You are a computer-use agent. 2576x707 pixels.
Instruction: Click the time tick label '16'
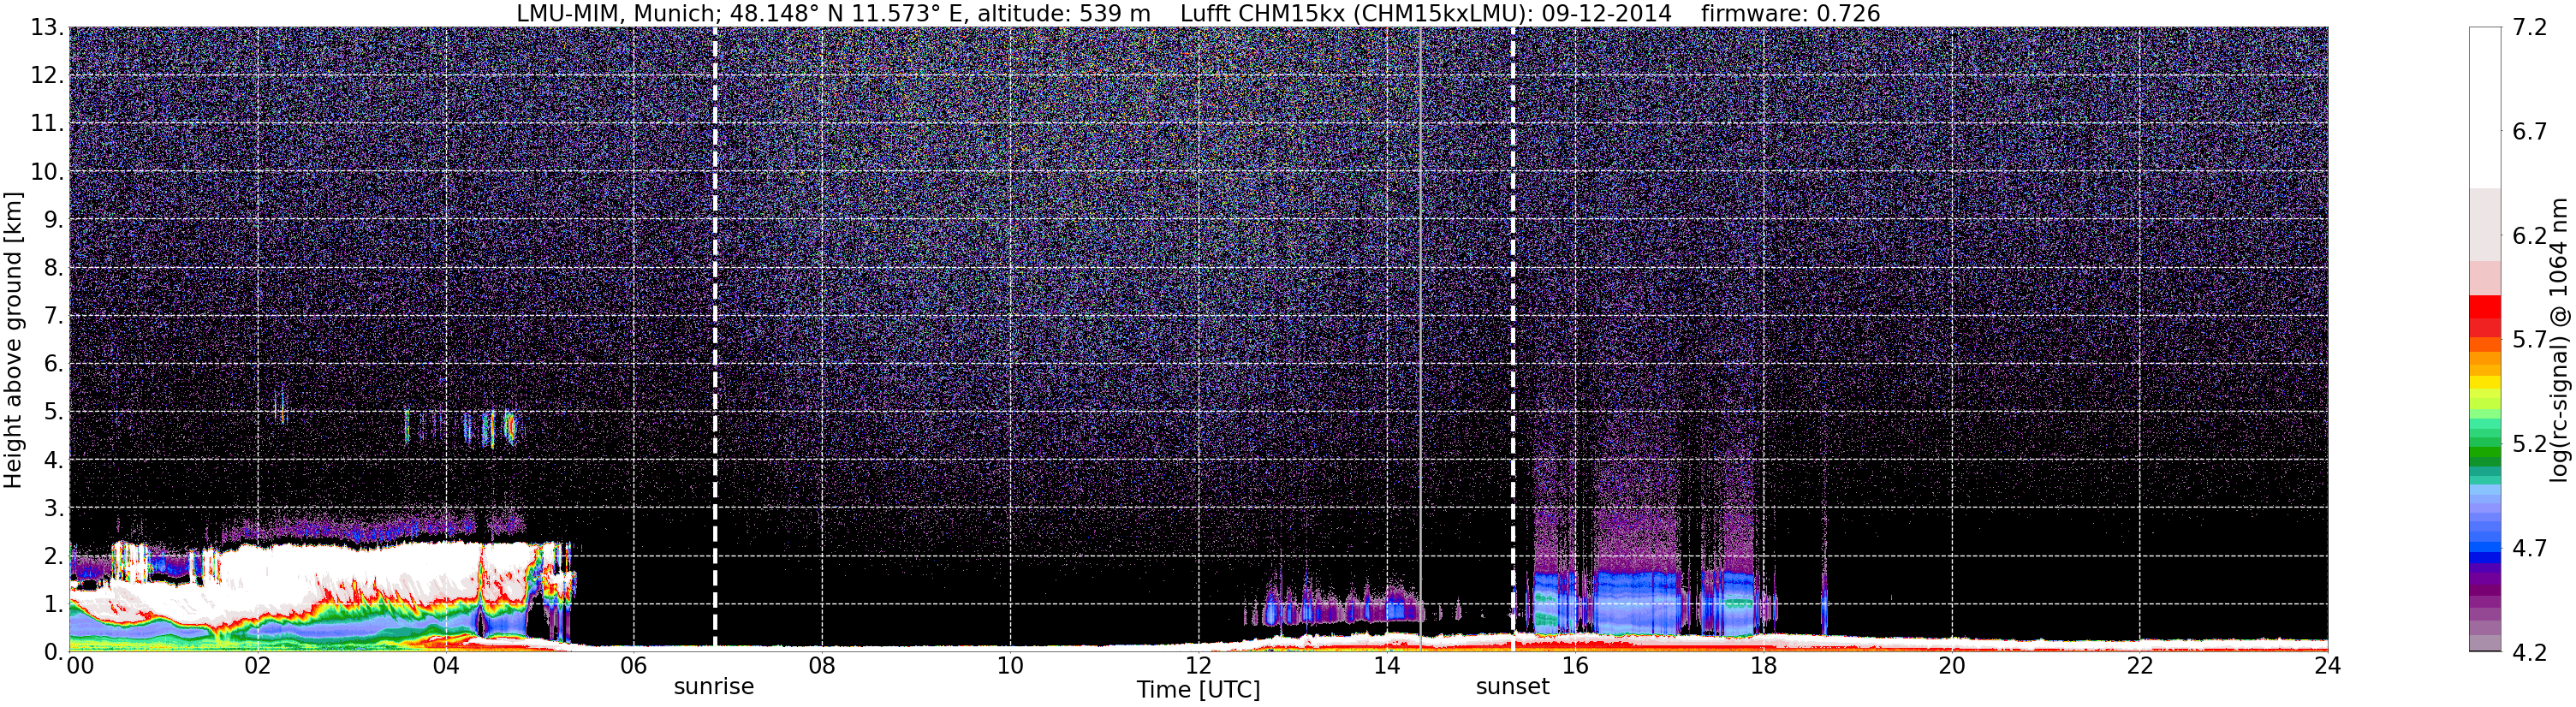(x=1575, y=666)
